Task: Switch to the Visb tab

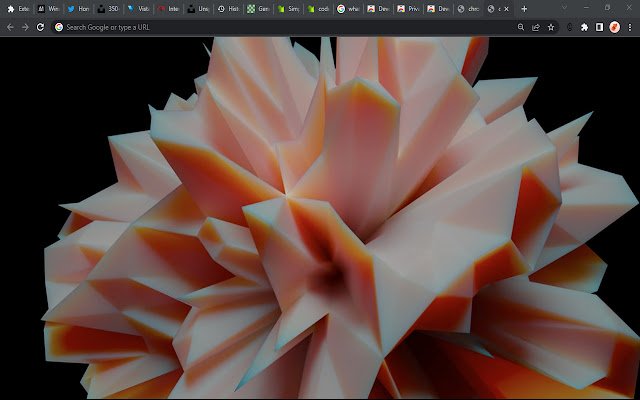Action: 139,9
